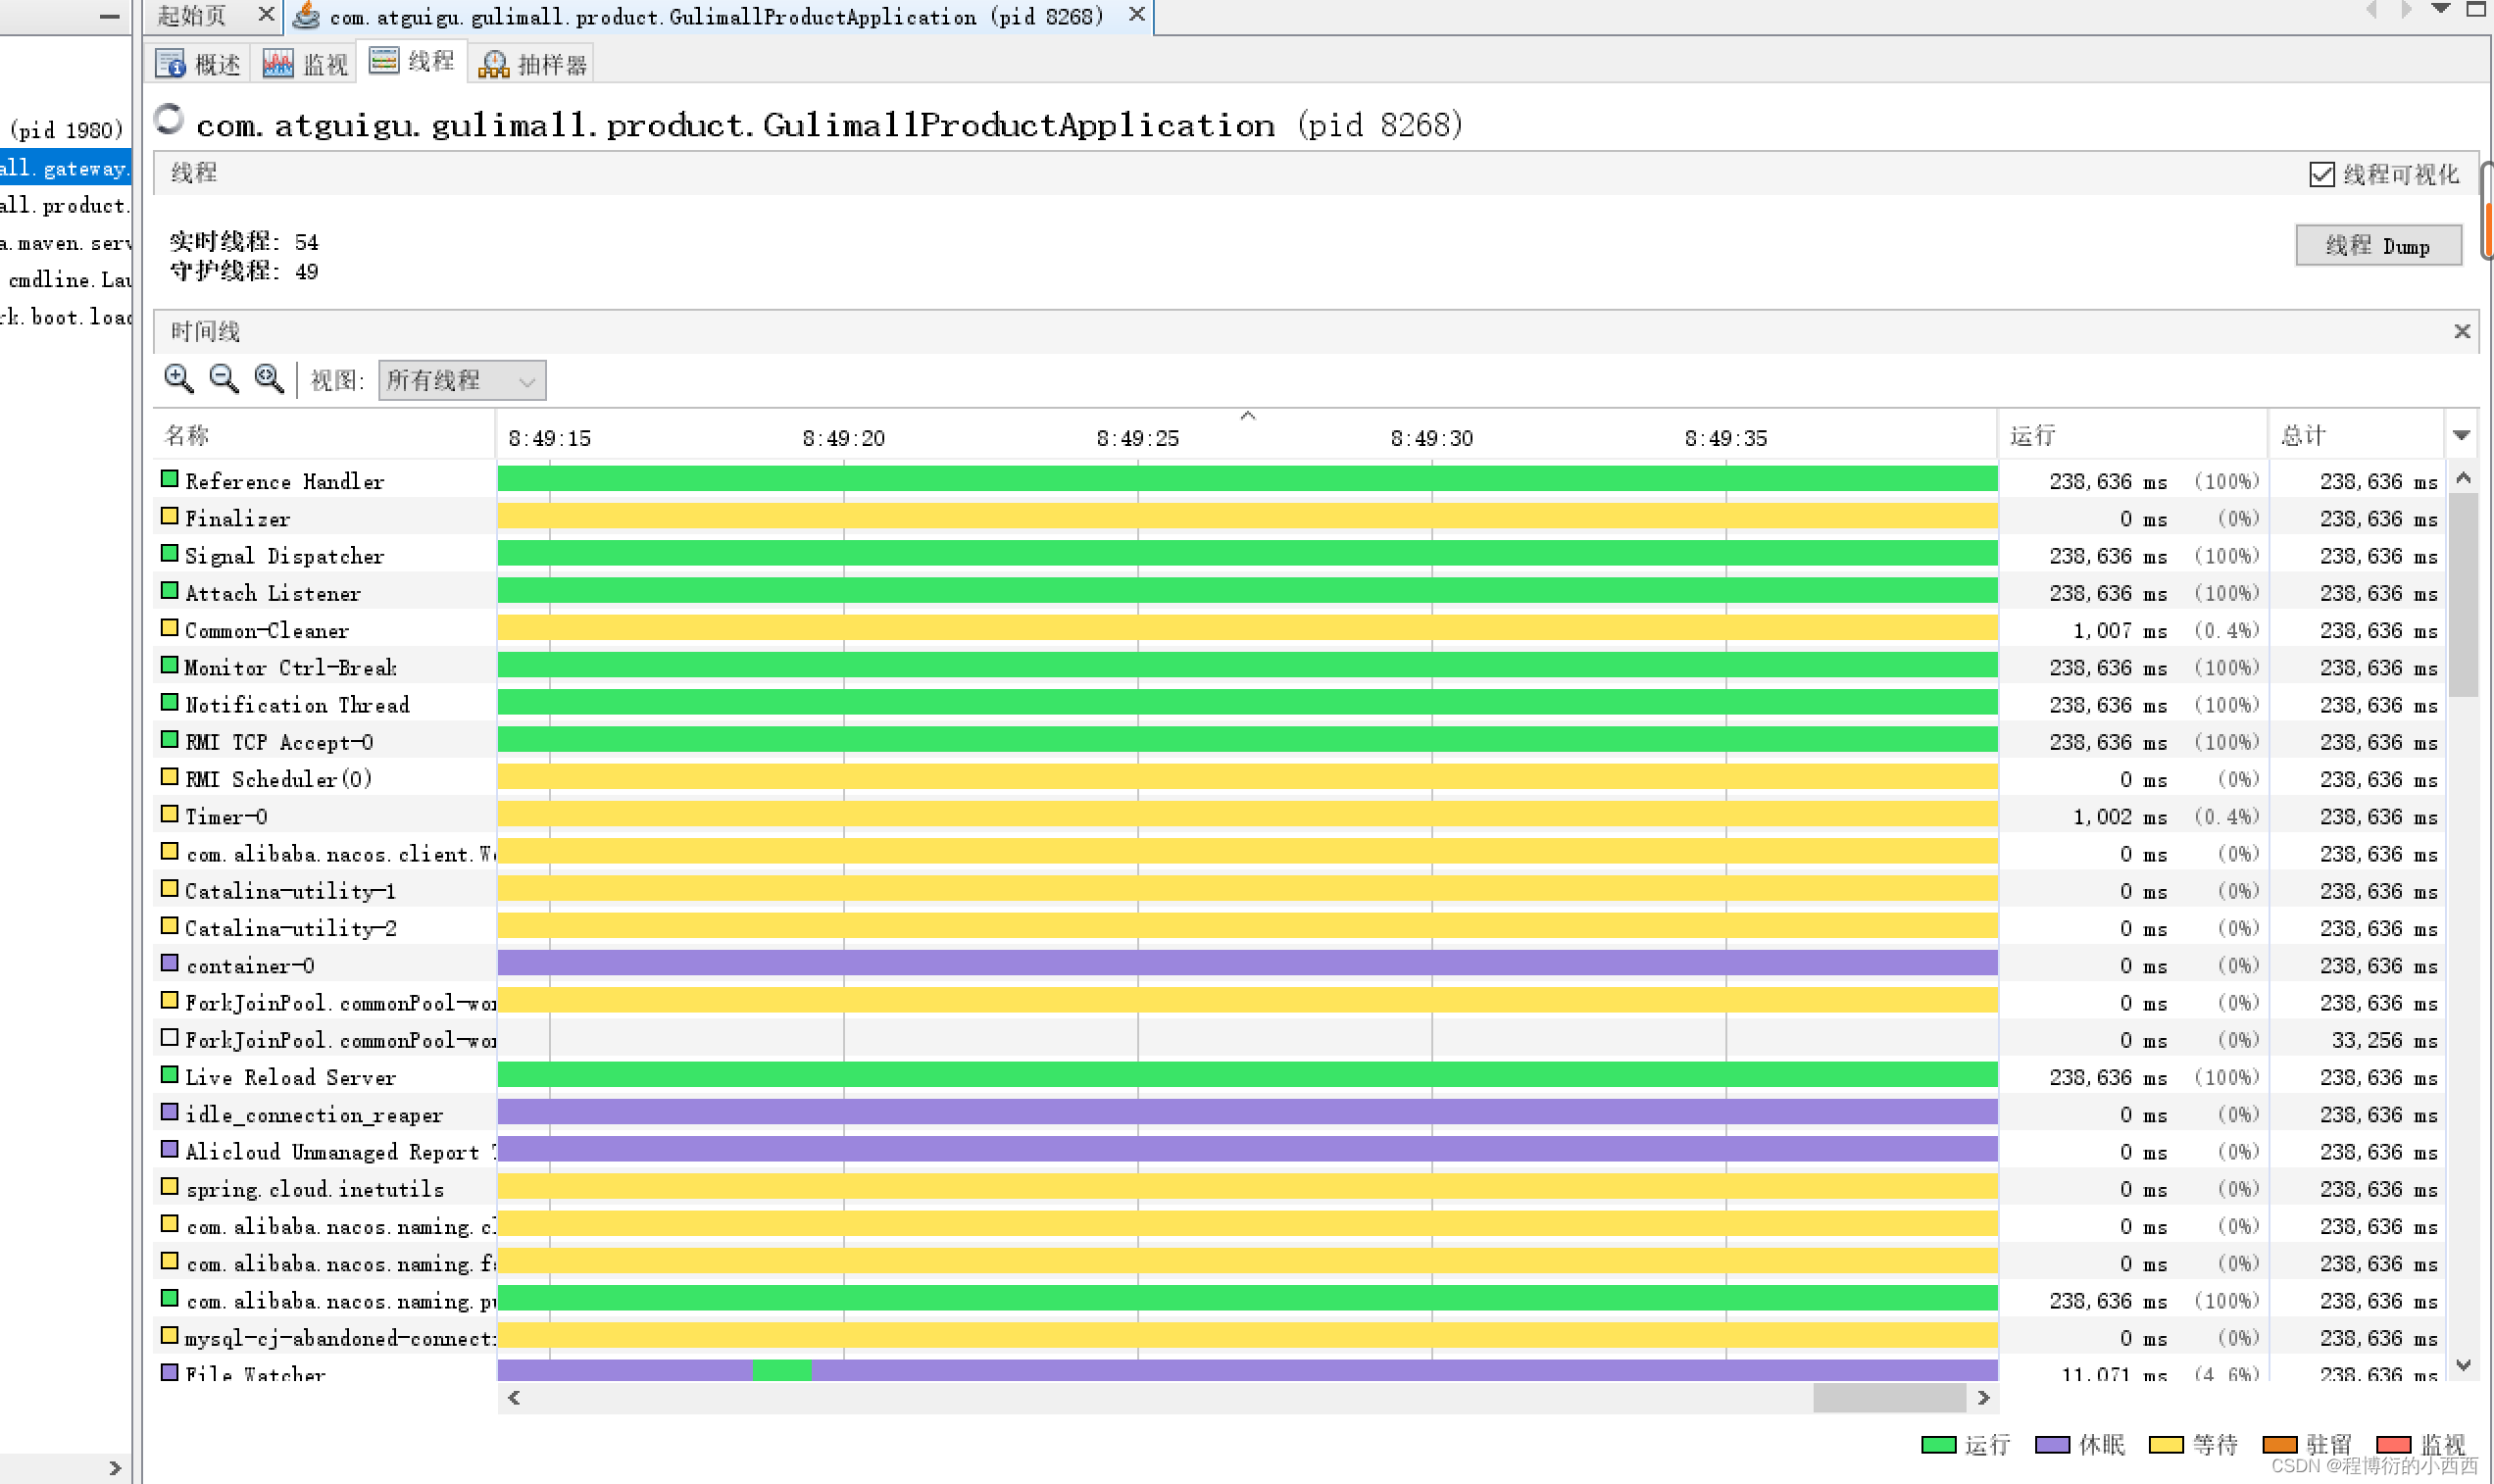The image size is (2494, 1484).
Task: Click the Java icon on application tab
Action: pos(306,15)
